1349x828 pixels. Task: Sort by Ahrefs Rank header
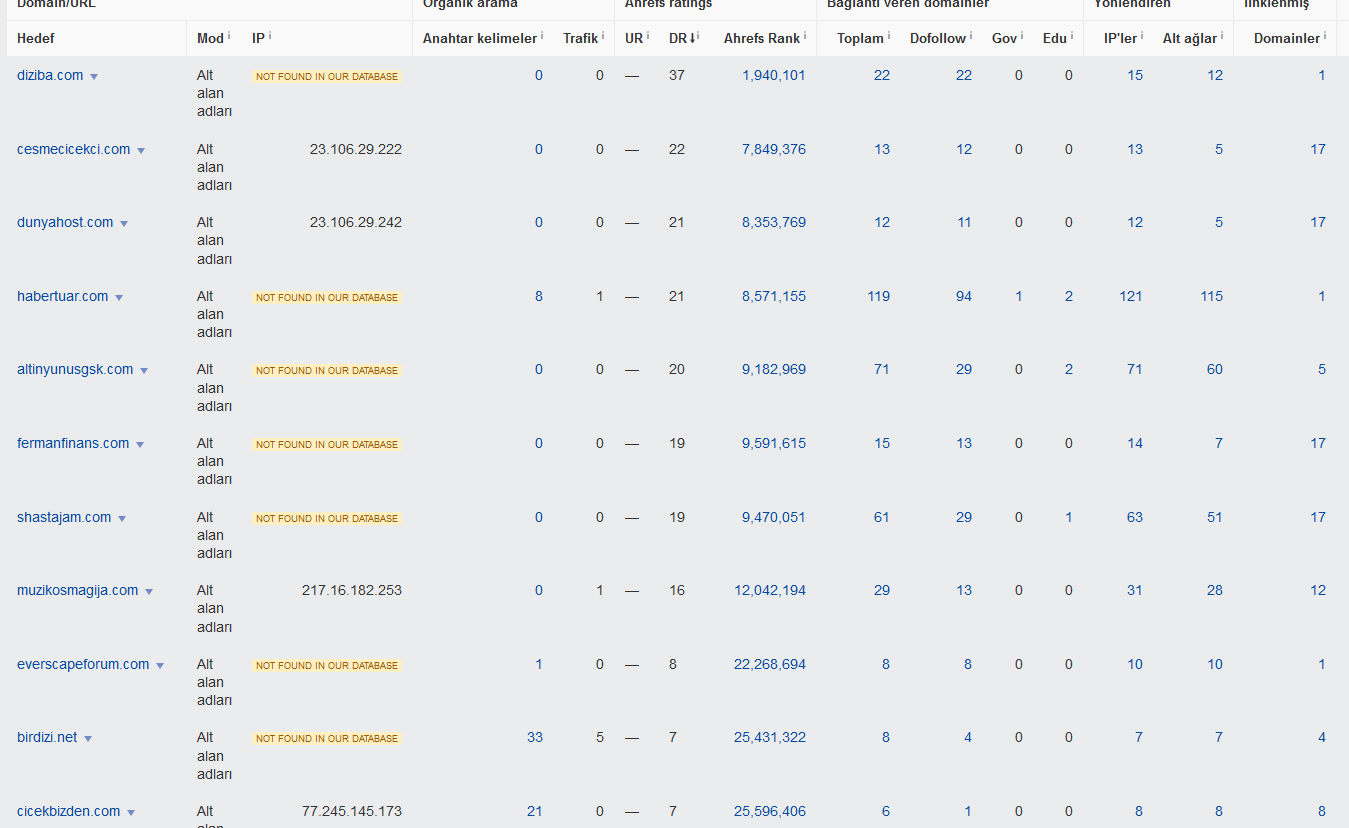tap(762, 38)
